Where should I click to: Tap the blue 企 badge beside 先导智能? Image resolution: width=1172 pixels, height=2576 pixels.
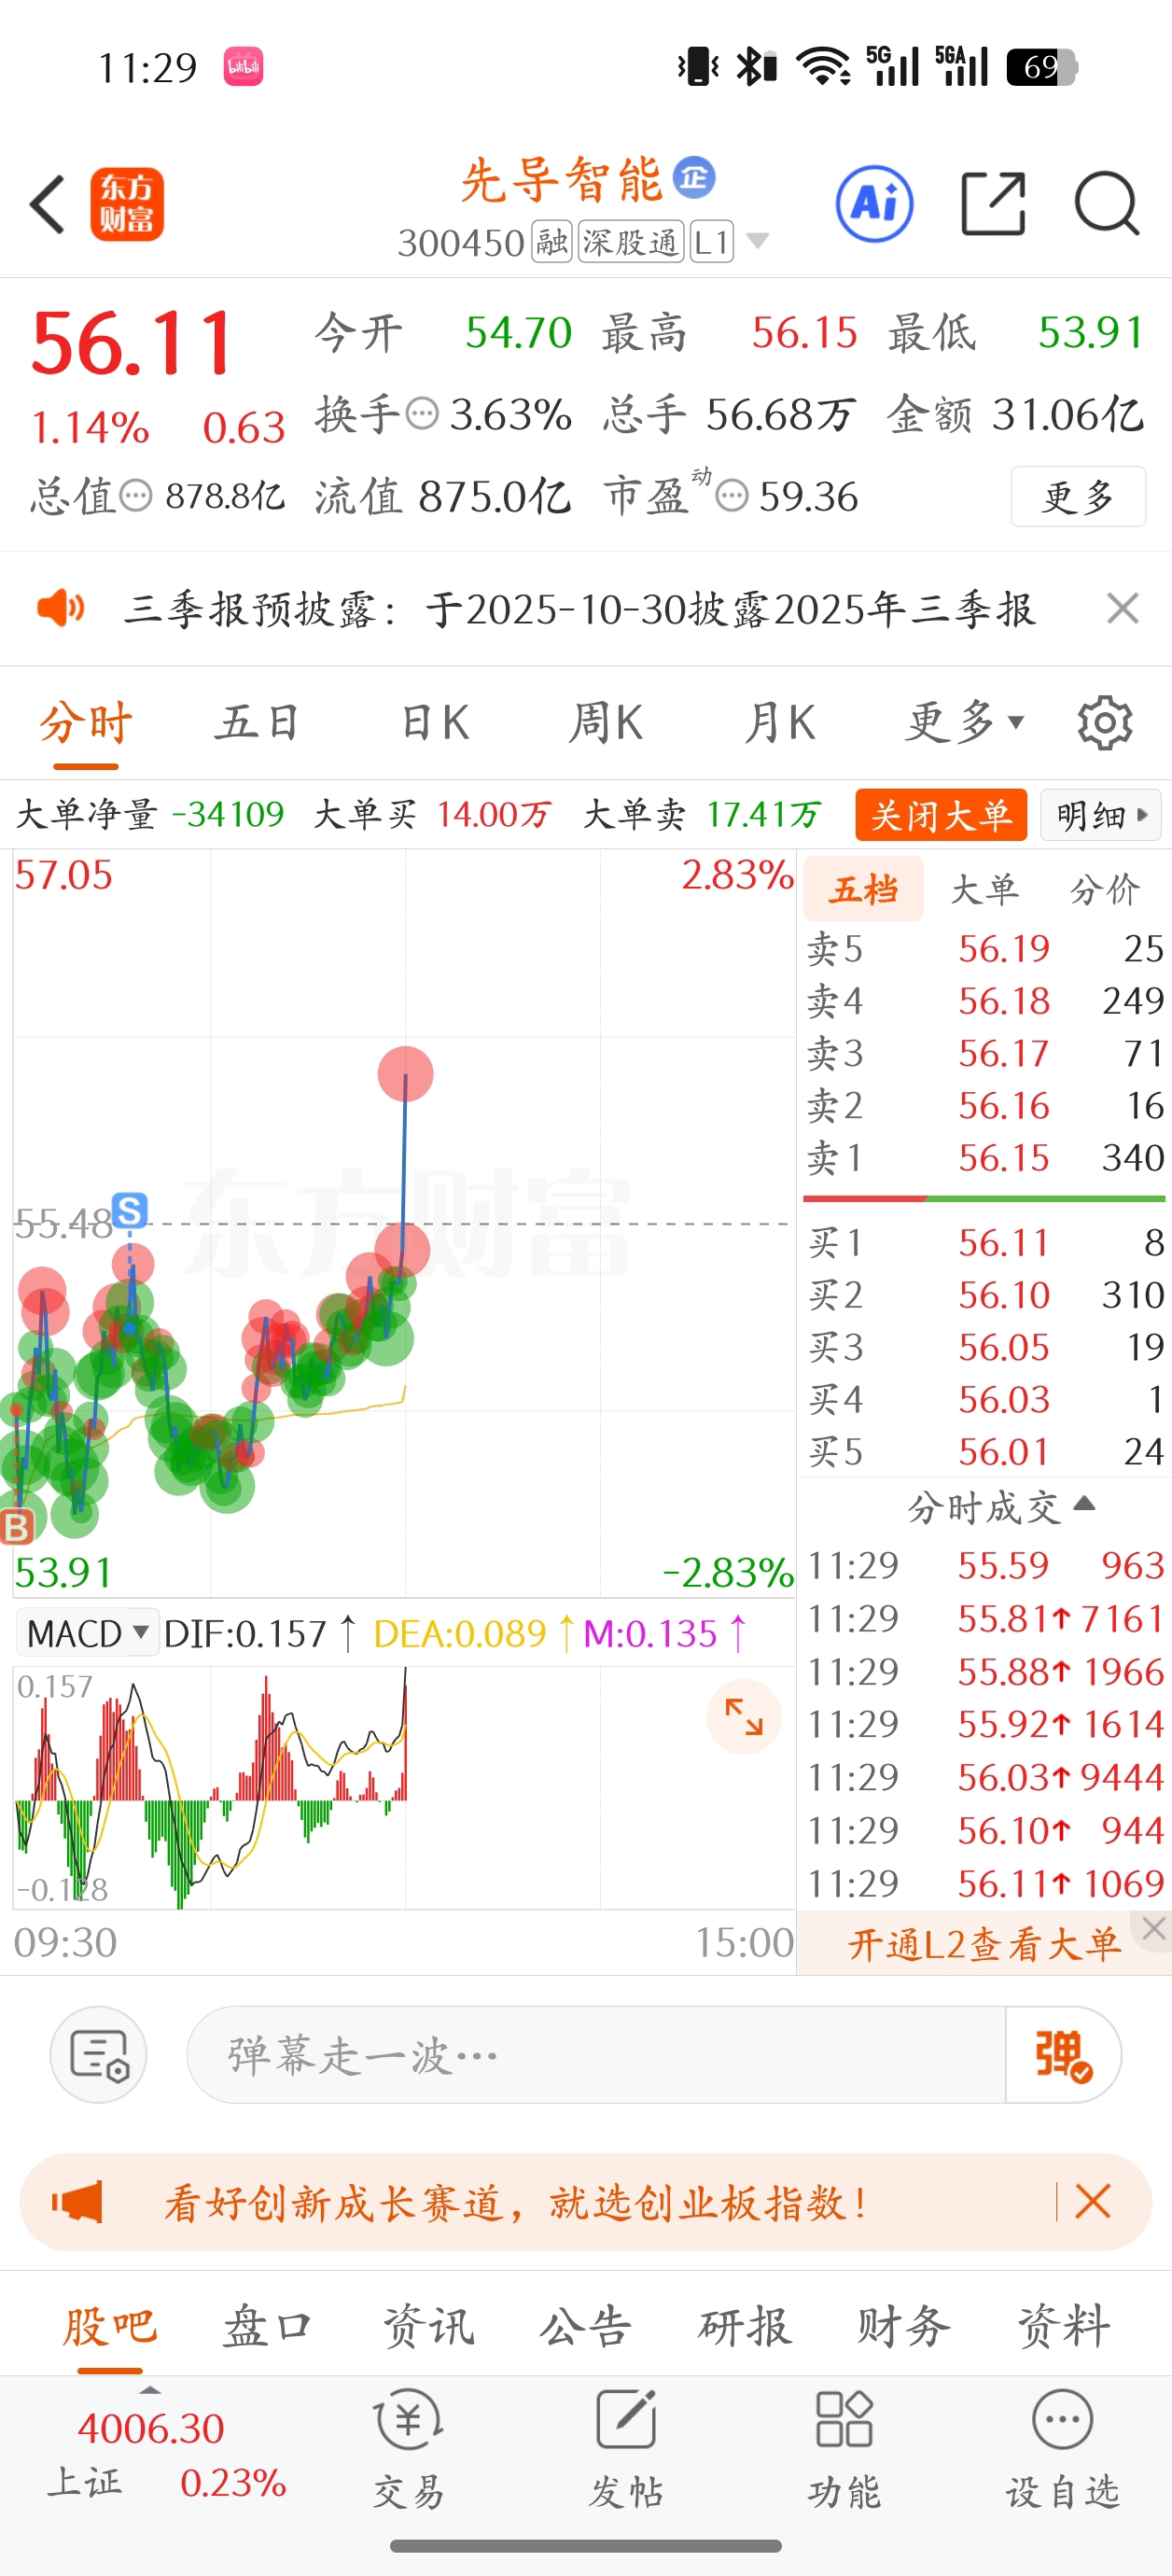click(694, 177)
